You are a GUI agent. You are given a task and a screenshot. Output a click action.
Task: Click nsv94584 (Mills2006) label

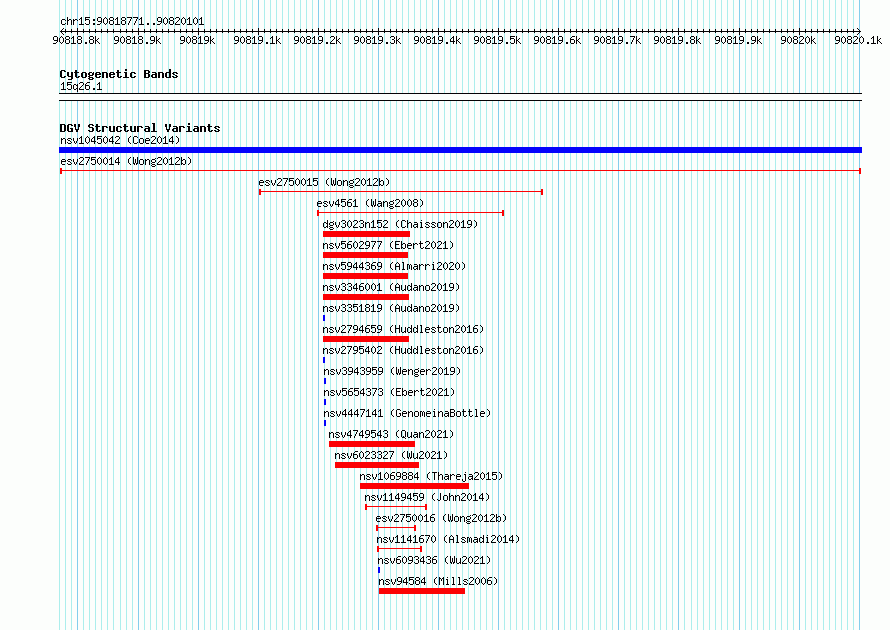tap(438, 581)
